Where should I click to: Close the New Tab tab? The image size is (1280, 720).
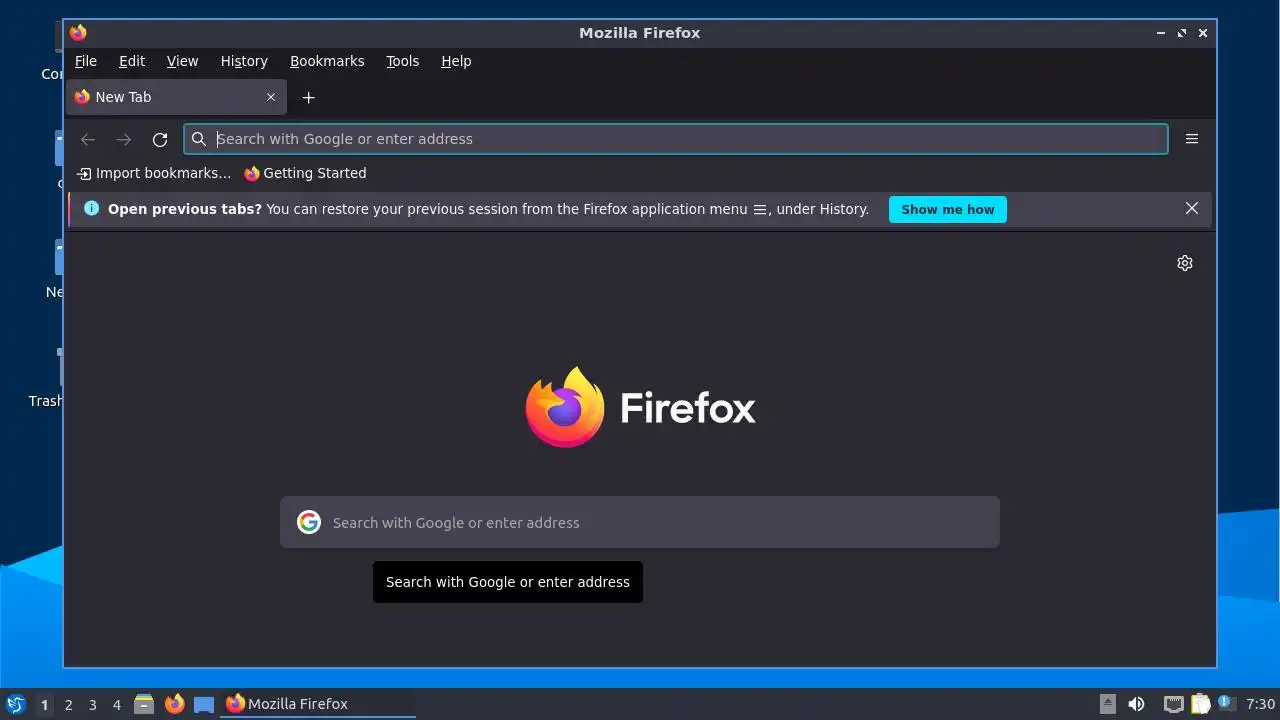tap(271, 97)
